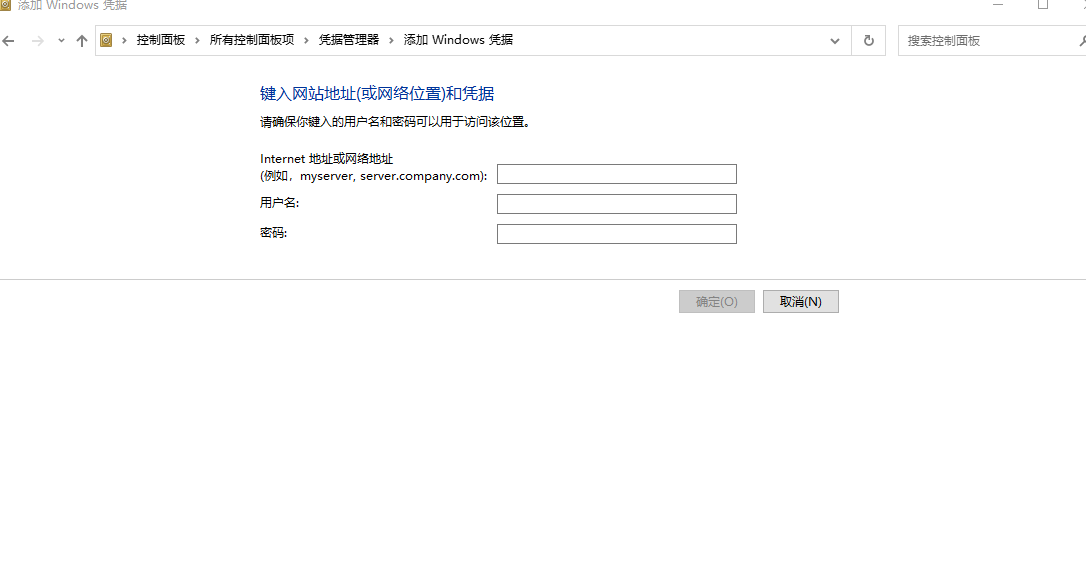Screen dimensions: 1086x586
Task: Expand chevron after 凭据管理器
Action: click(x=391, y=40)
